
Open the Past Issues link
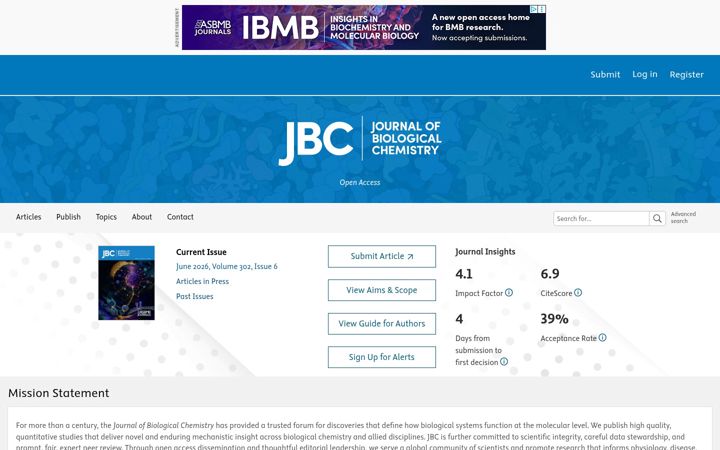tap(195, 297)
